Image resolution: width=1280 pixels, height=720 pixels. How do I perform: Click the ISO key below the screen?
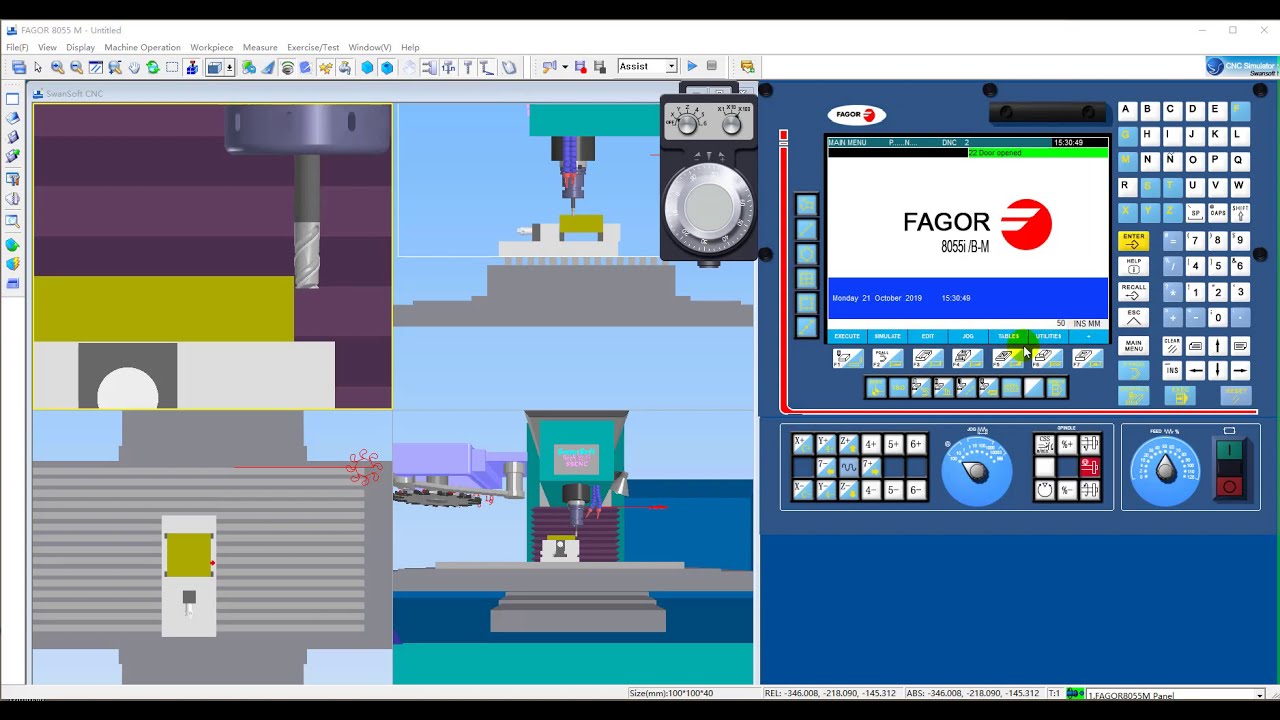click(x=898, y=388)
